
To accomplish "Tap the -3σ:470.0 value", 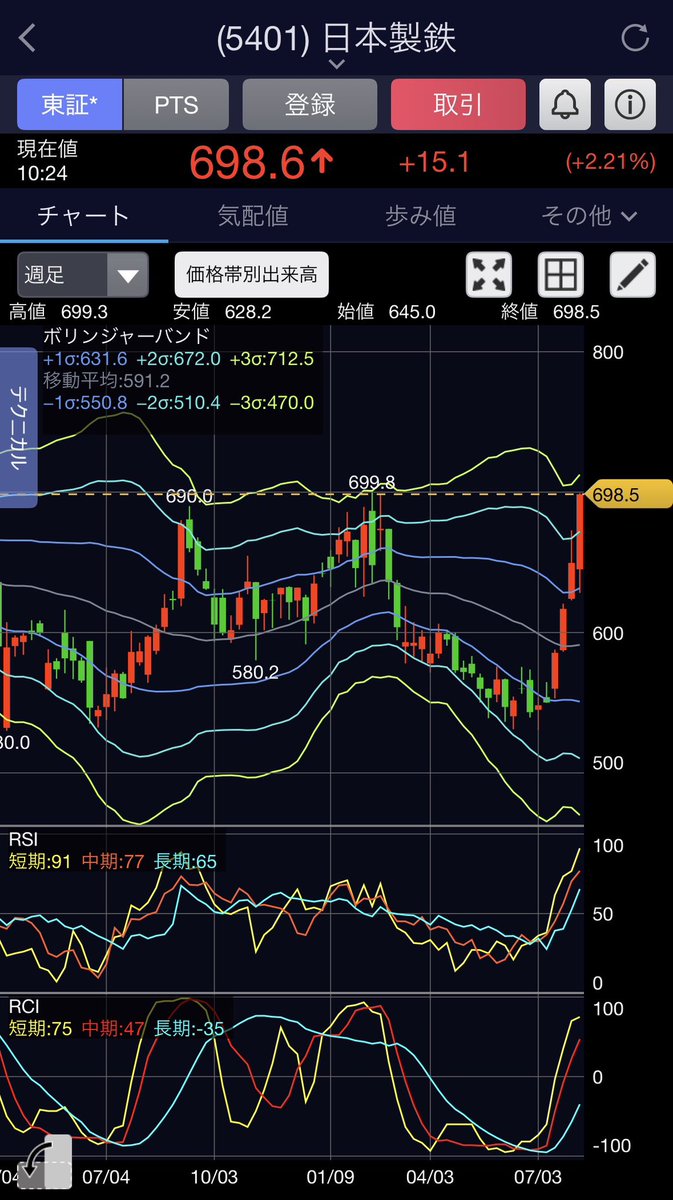I will click(x=271, y=403).
